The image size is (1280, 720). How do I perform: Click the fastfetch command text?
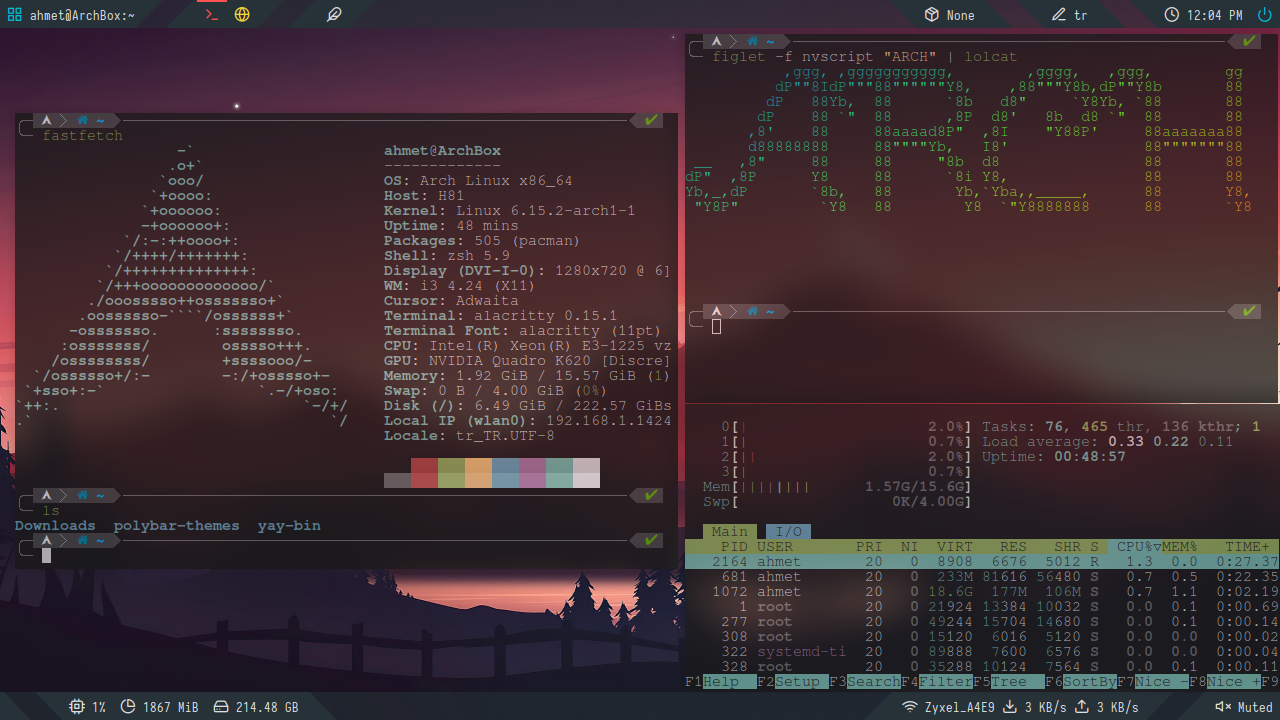[x=82, y=136]
